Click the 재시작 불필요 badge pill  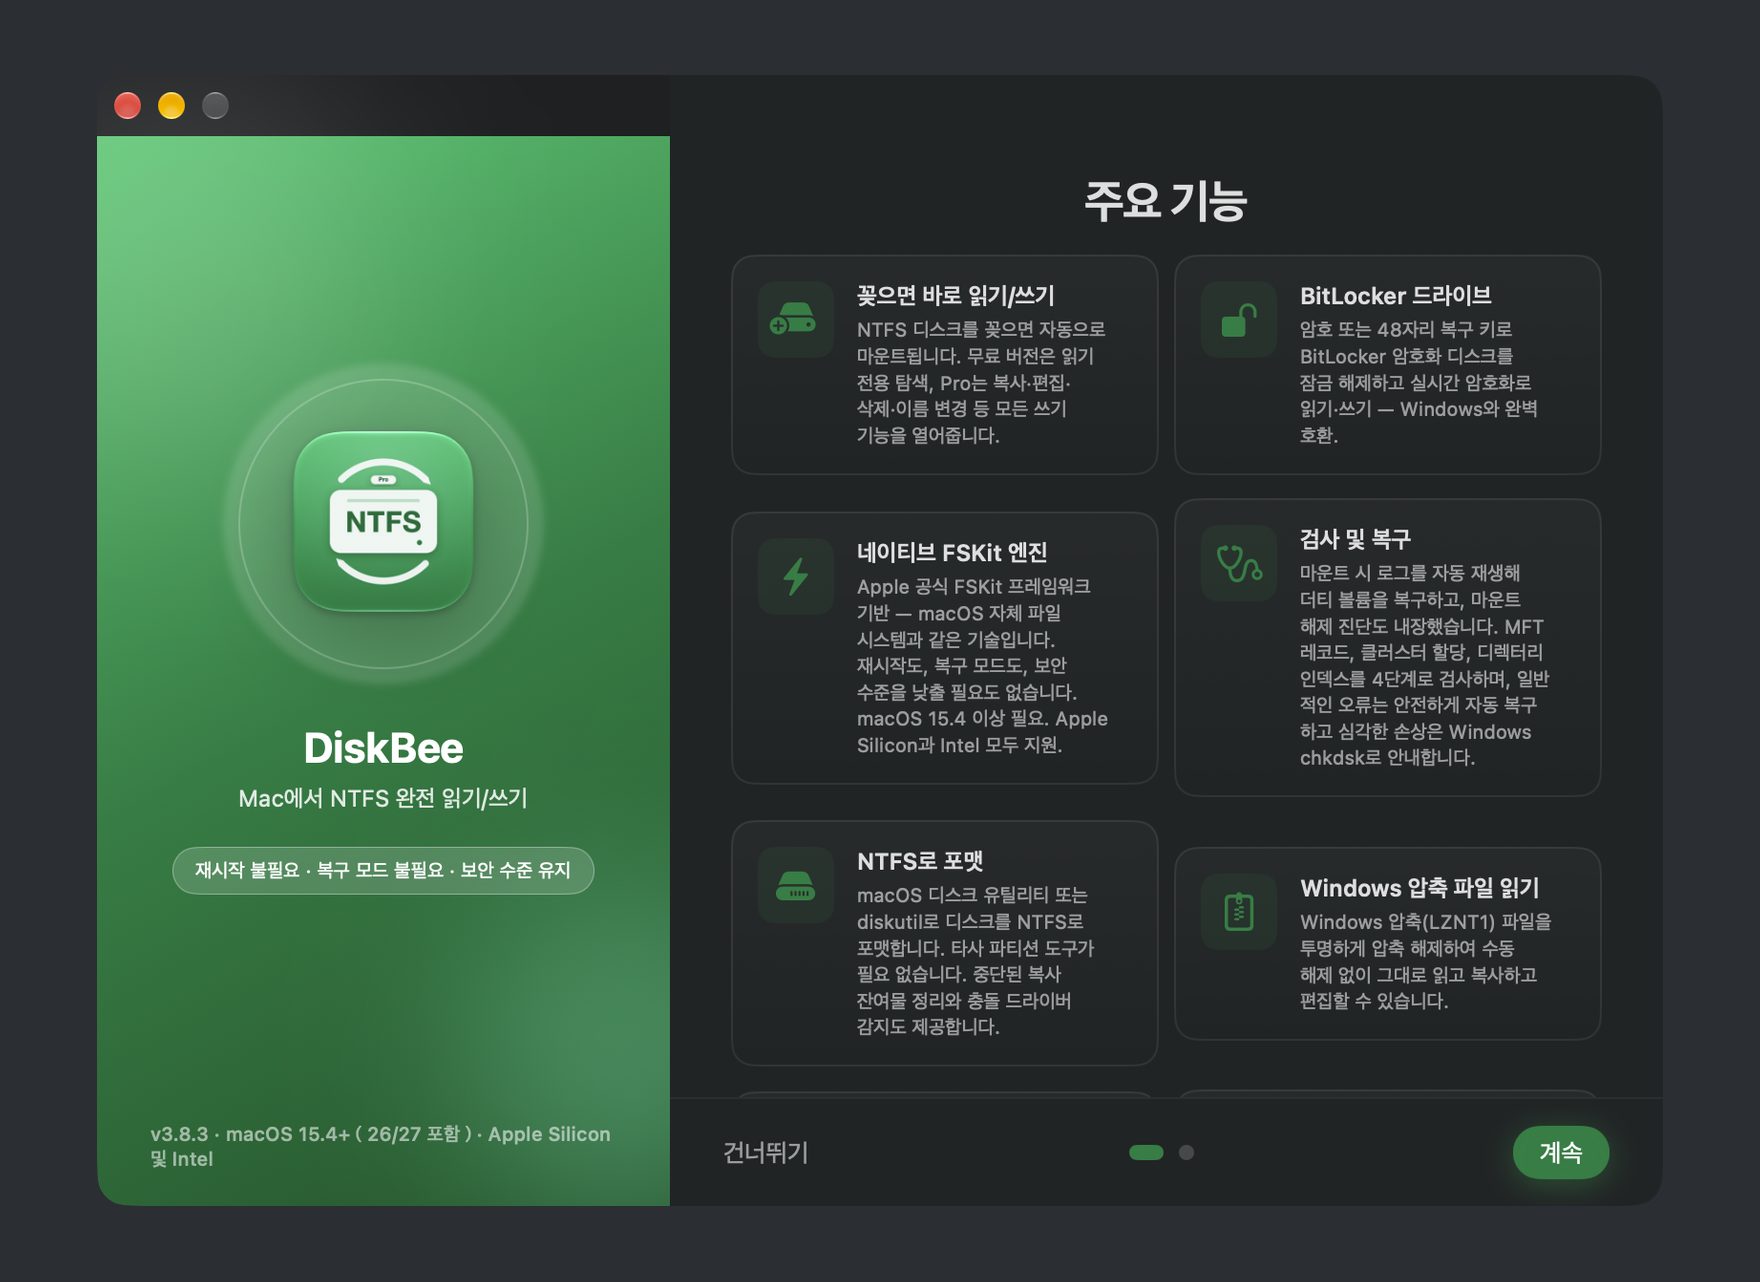(x=383, y=870)
